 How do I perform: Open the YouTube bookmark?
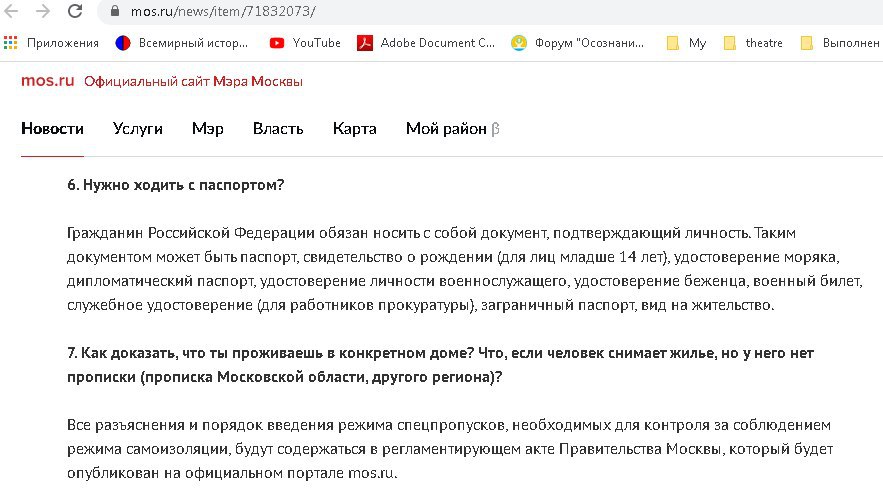(x=305, y=43)
